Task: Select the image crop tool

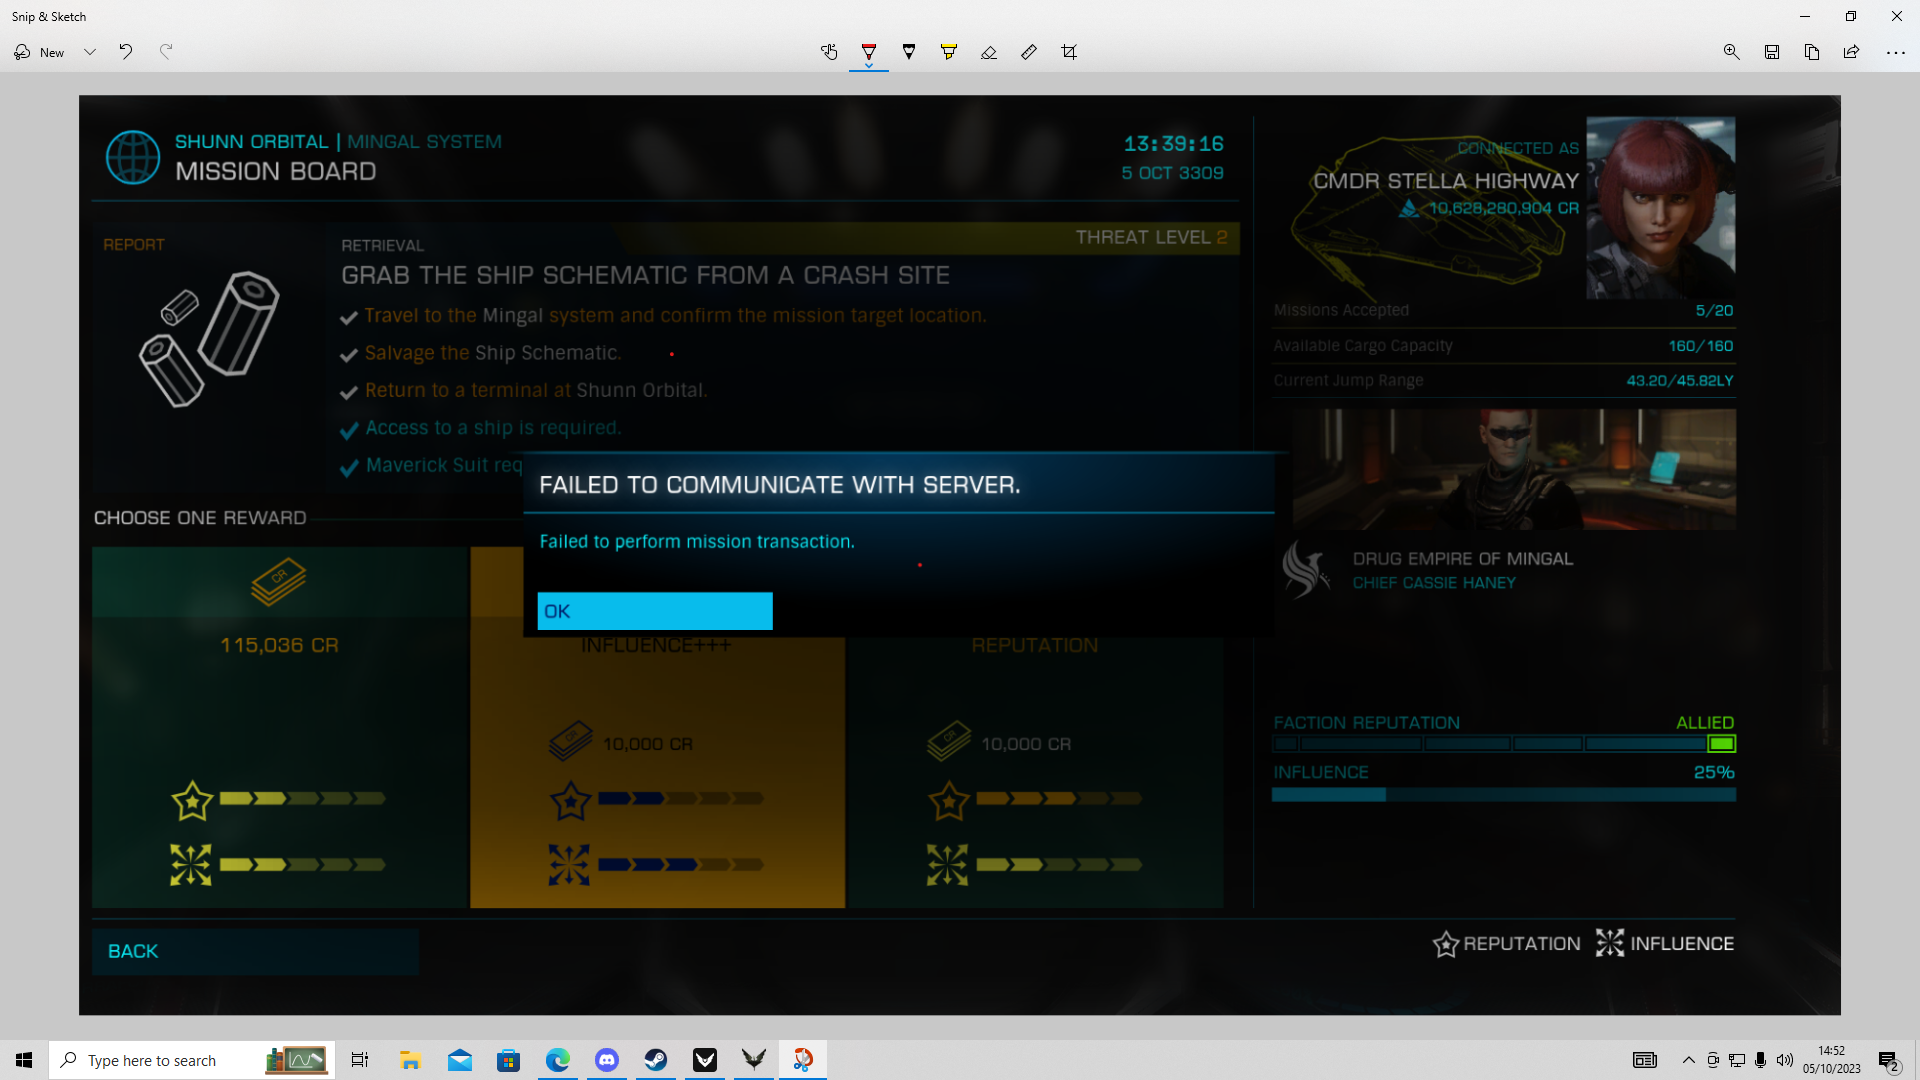Action: (x=1069, y=52)
